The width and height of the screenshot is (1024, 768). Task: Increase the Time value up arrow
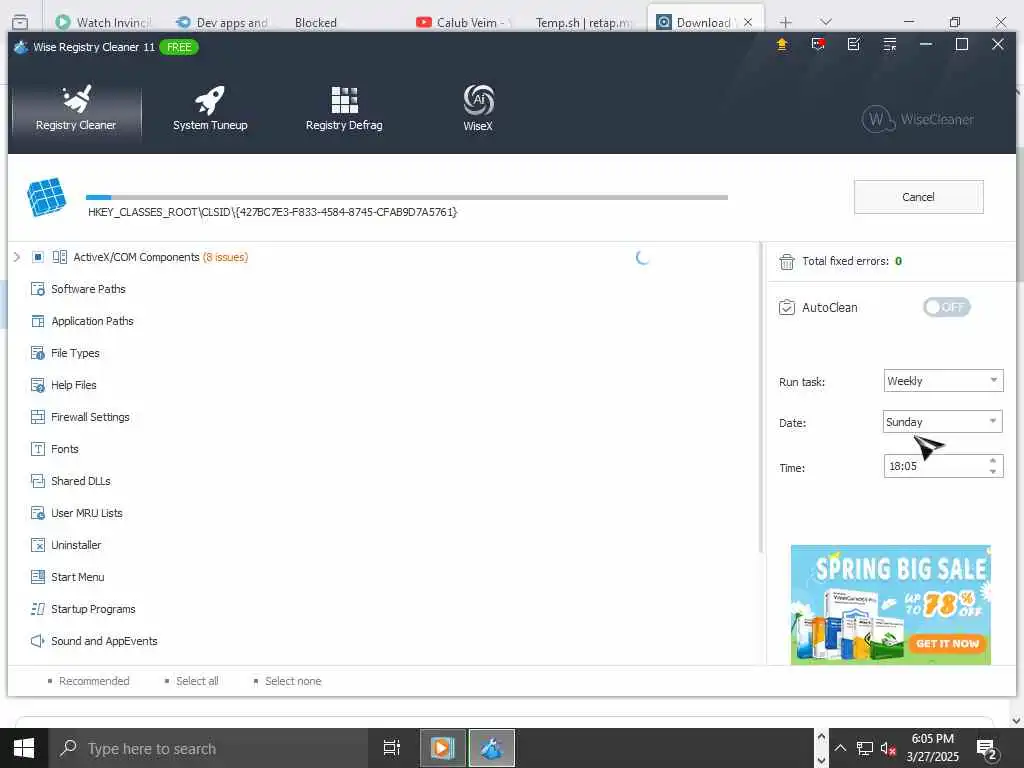pos(993,460)
